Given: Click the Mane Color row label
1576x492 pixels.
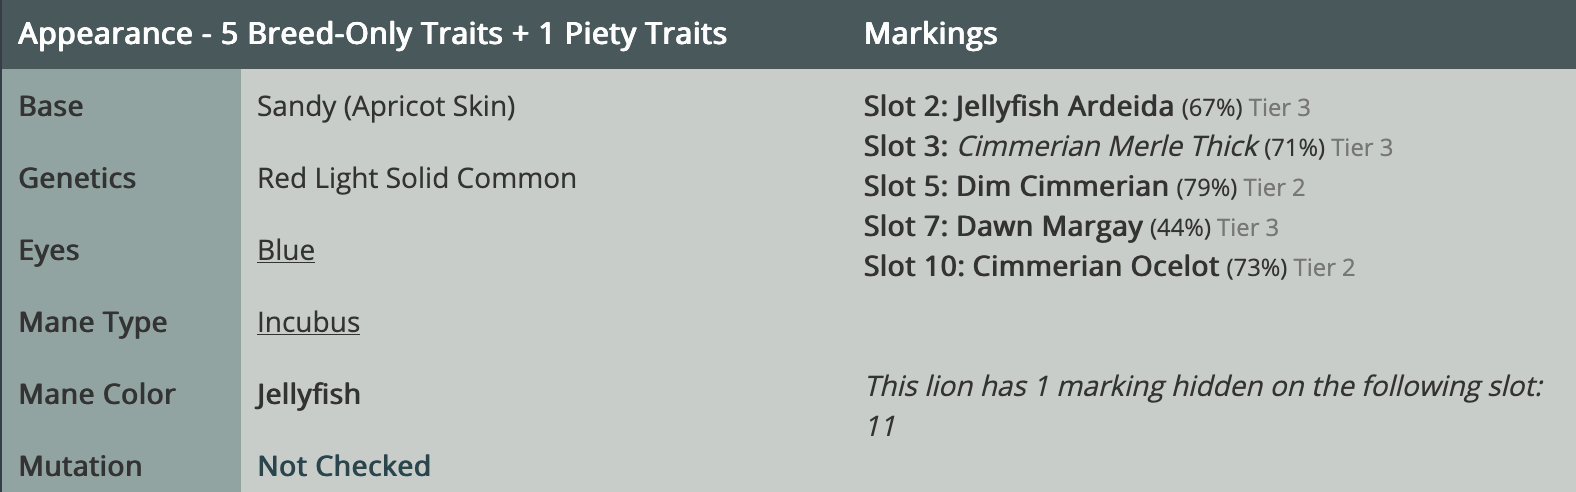Looking at the screenshot, I should click(x=97, y=394).
